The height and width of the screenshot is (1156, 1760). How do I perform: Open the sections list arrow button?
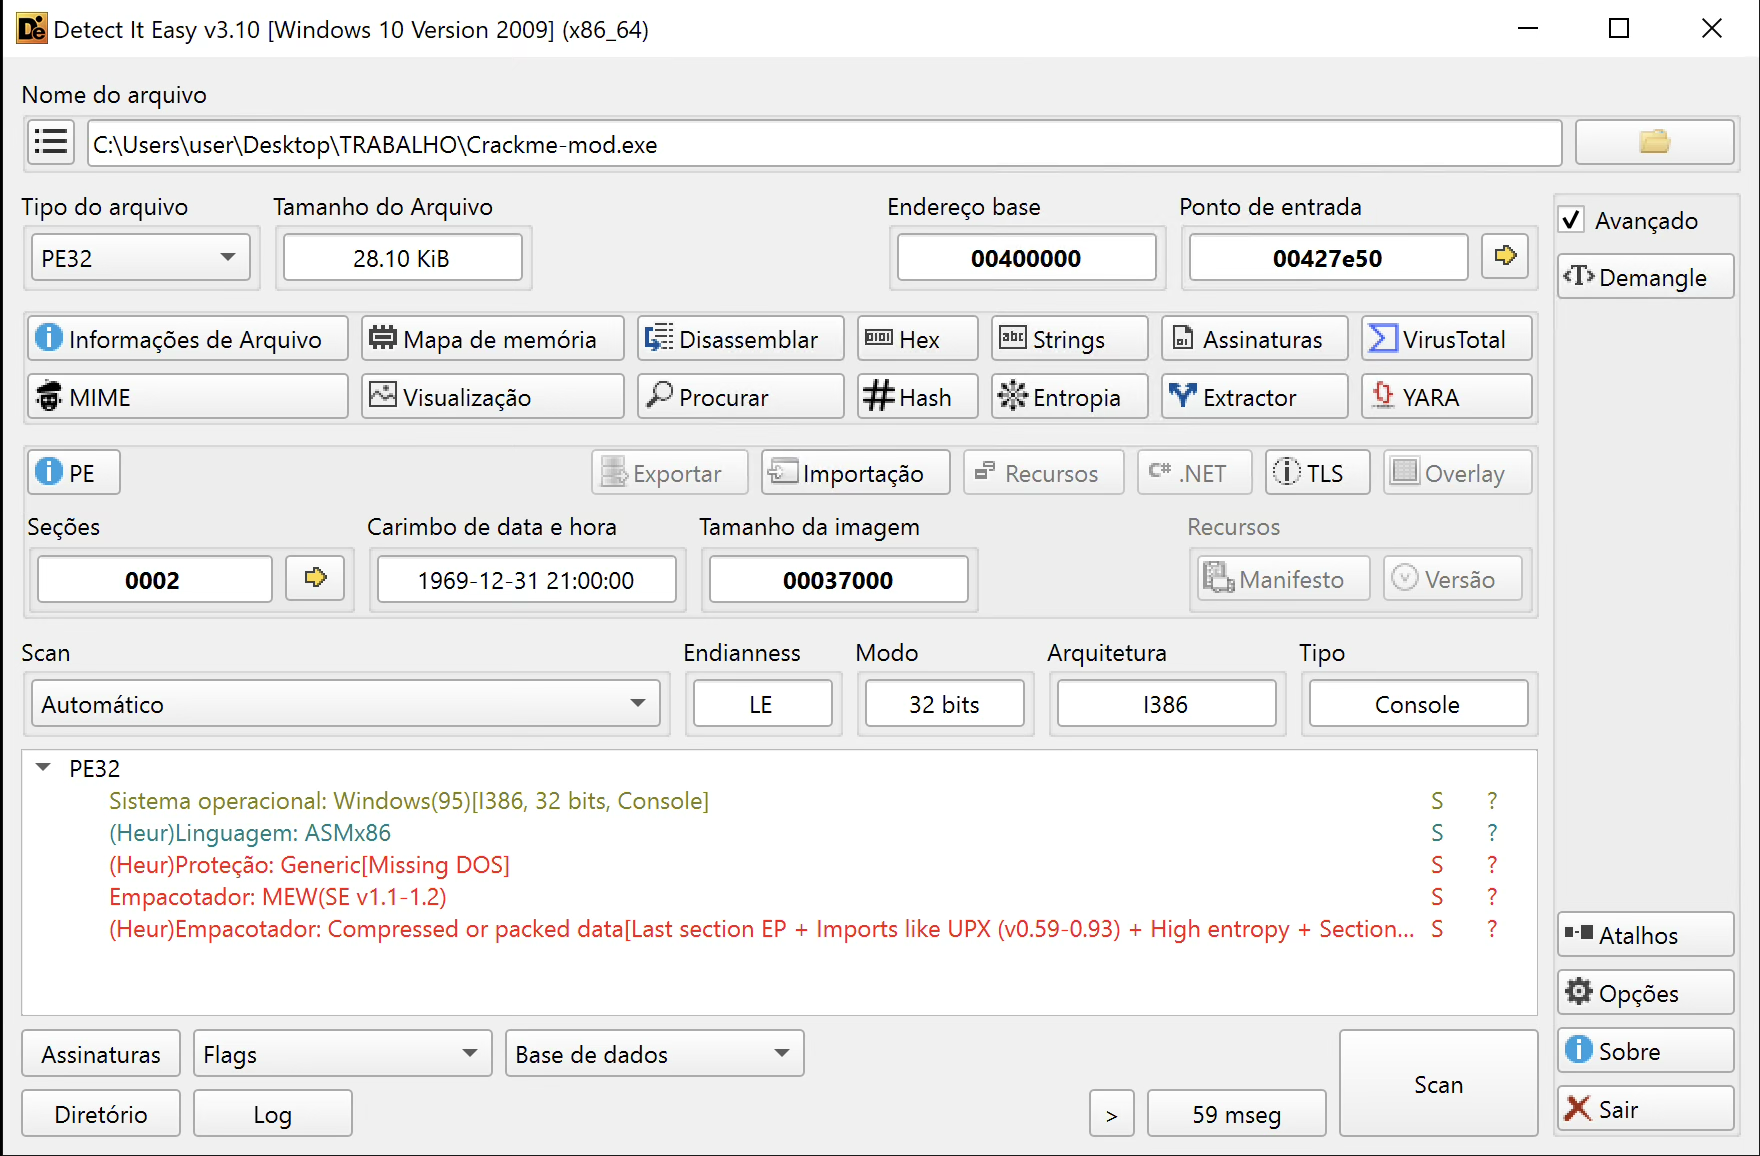point(315,579)
